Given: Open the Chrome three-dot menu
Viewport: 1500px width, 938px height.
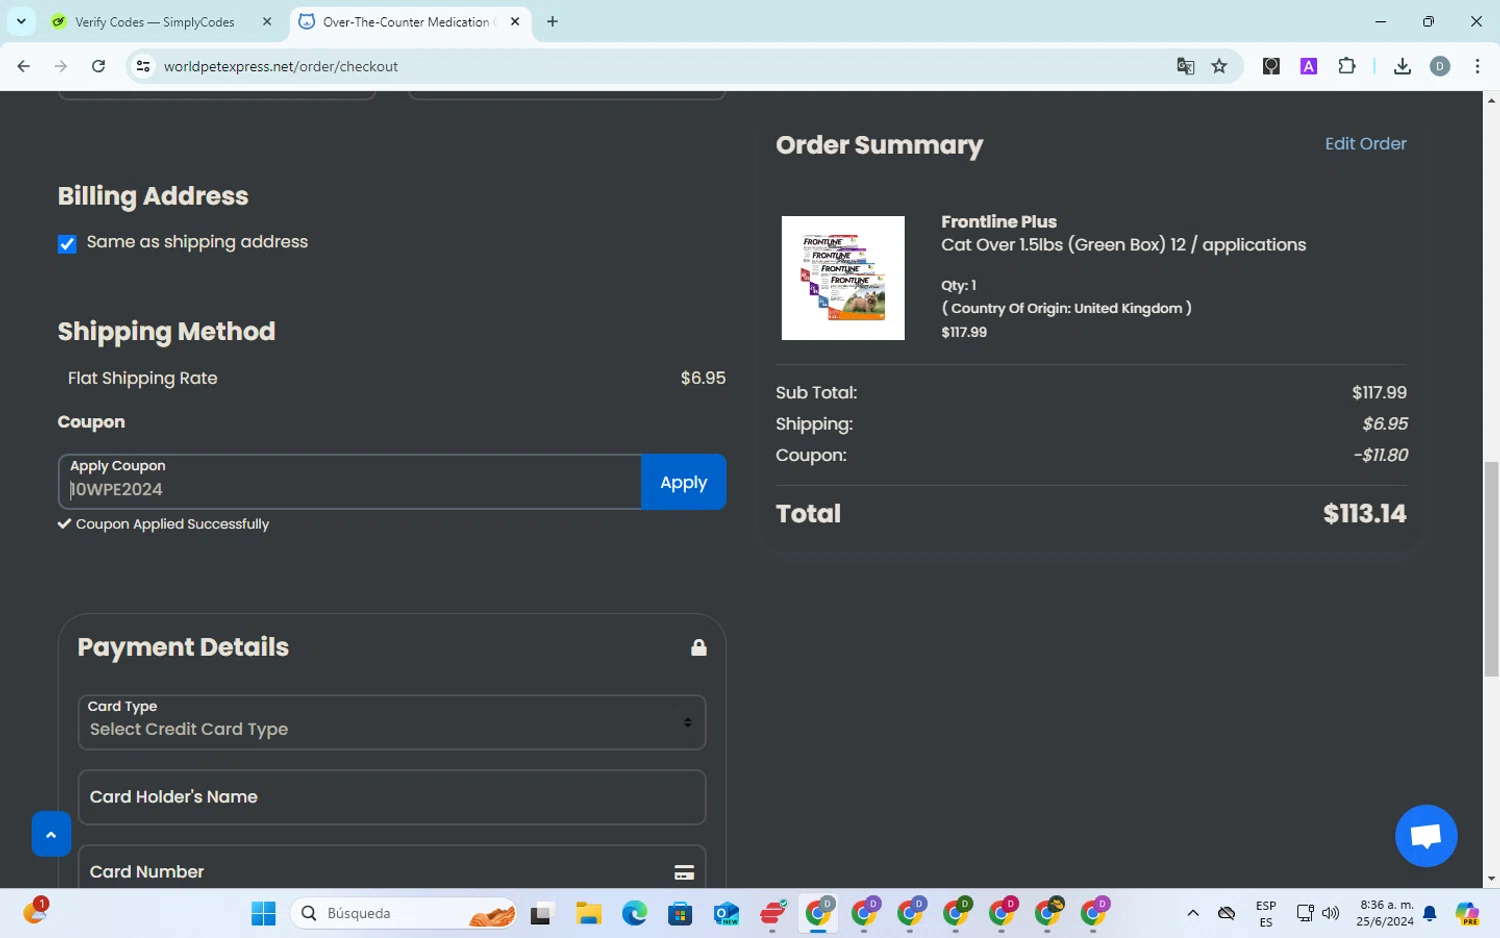Looking at the screenshot, I should 1477,66.
